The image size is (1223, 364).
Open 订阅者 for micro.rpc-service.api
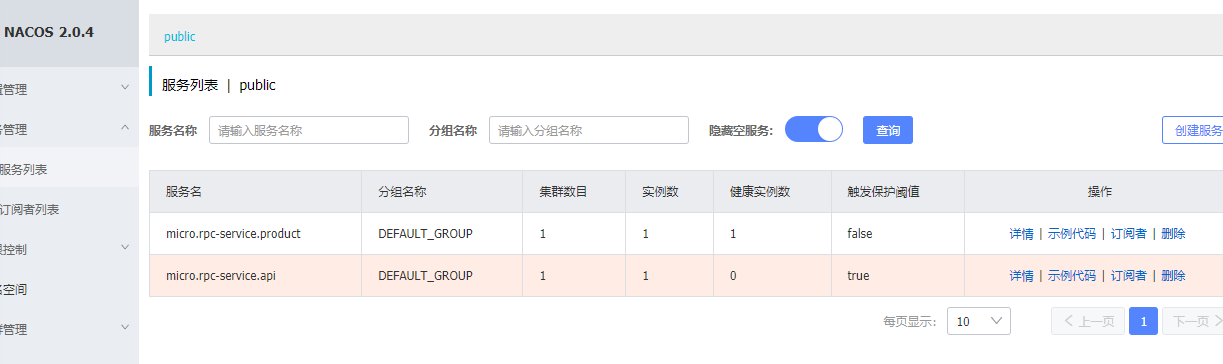1129,276
